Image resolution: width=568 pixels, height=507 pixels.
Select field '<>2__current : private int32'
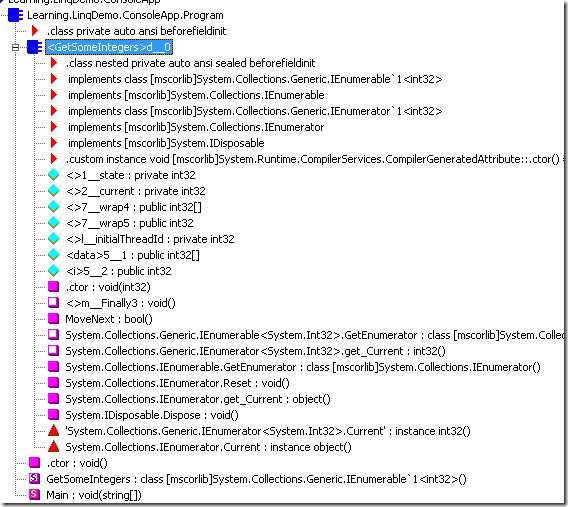(136, 191)
